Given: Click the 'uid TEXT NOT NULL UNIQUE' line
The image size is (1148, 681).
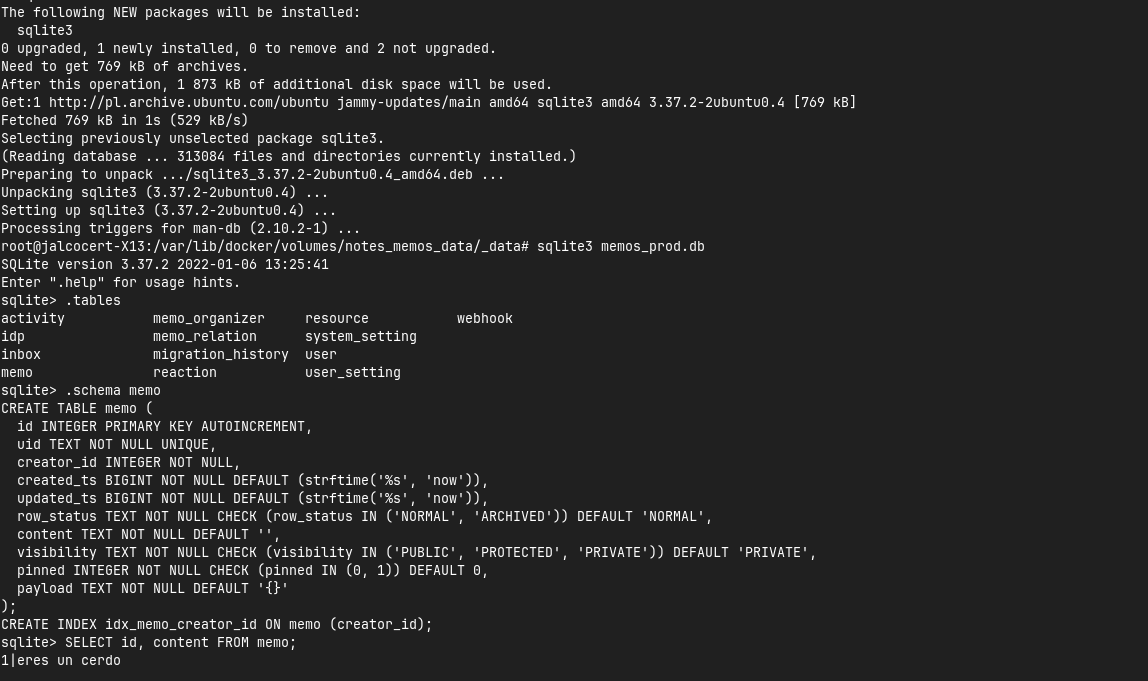Looking at the screenshot, I should coord(116,444).
